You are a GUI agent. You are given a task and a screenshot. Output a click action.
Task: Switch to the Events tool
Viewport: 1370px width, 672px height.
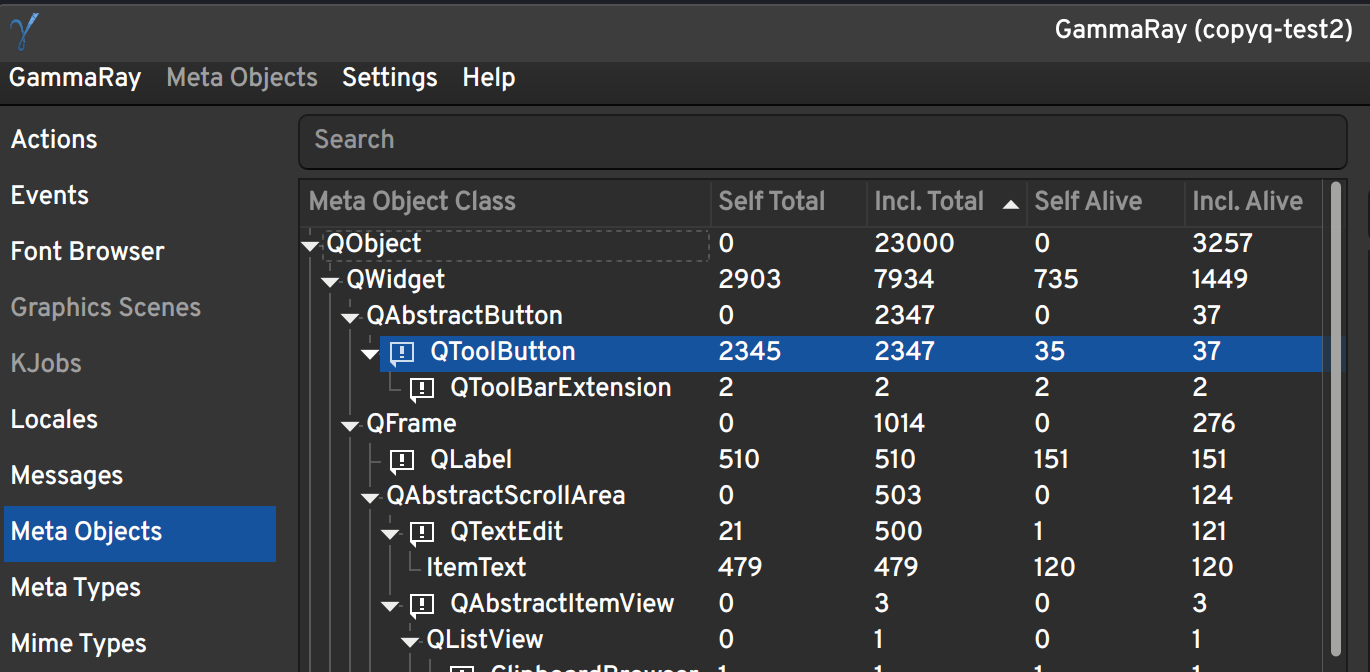[x=140, y=195]
